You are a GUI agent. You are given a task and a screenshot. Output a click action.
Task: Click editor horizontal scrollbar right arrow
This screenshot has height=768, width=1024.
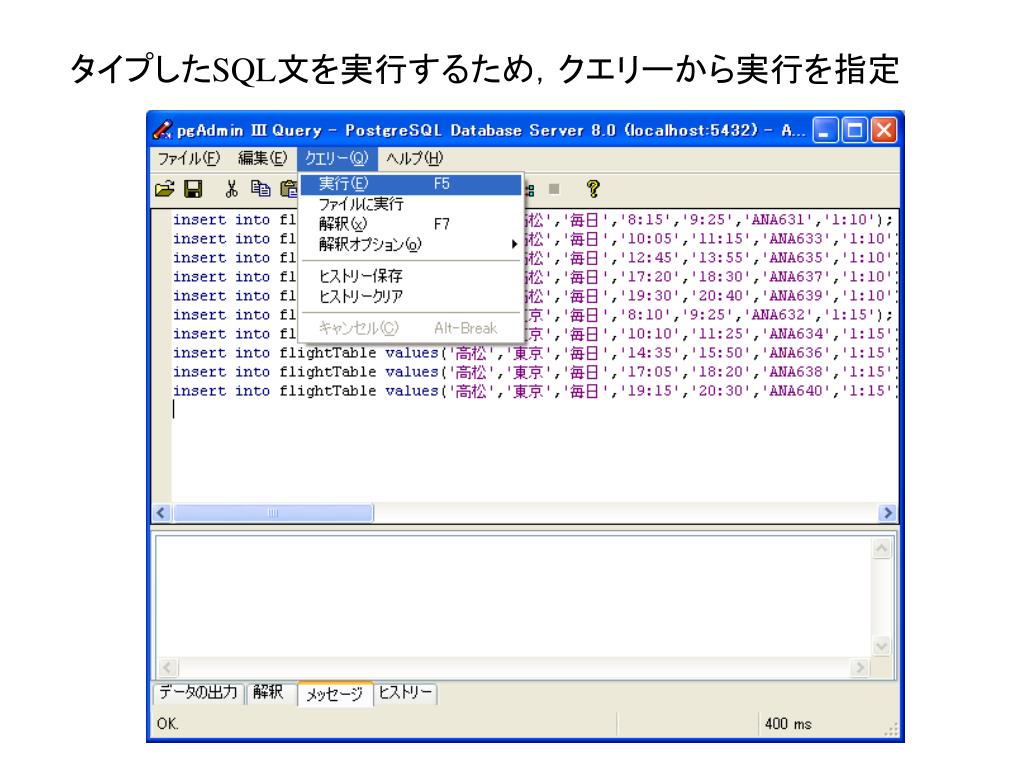[887, 513]
